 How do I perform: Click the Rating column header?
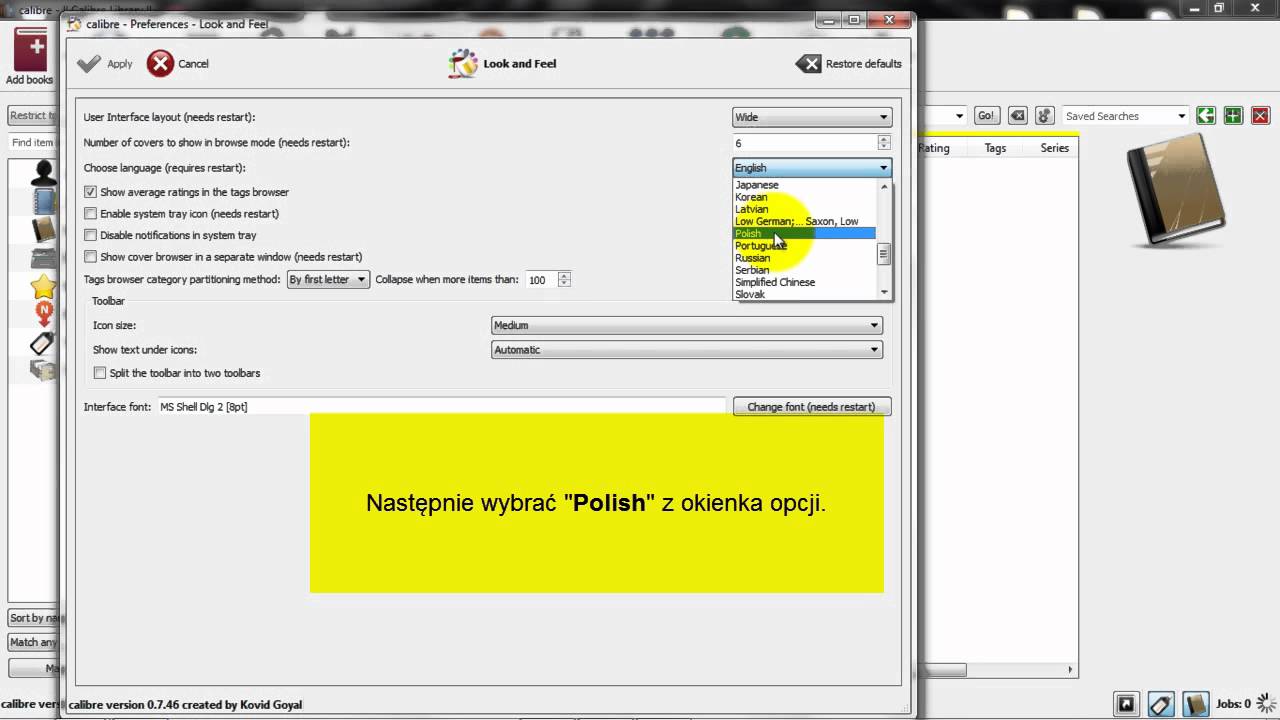tap(934, 148)
